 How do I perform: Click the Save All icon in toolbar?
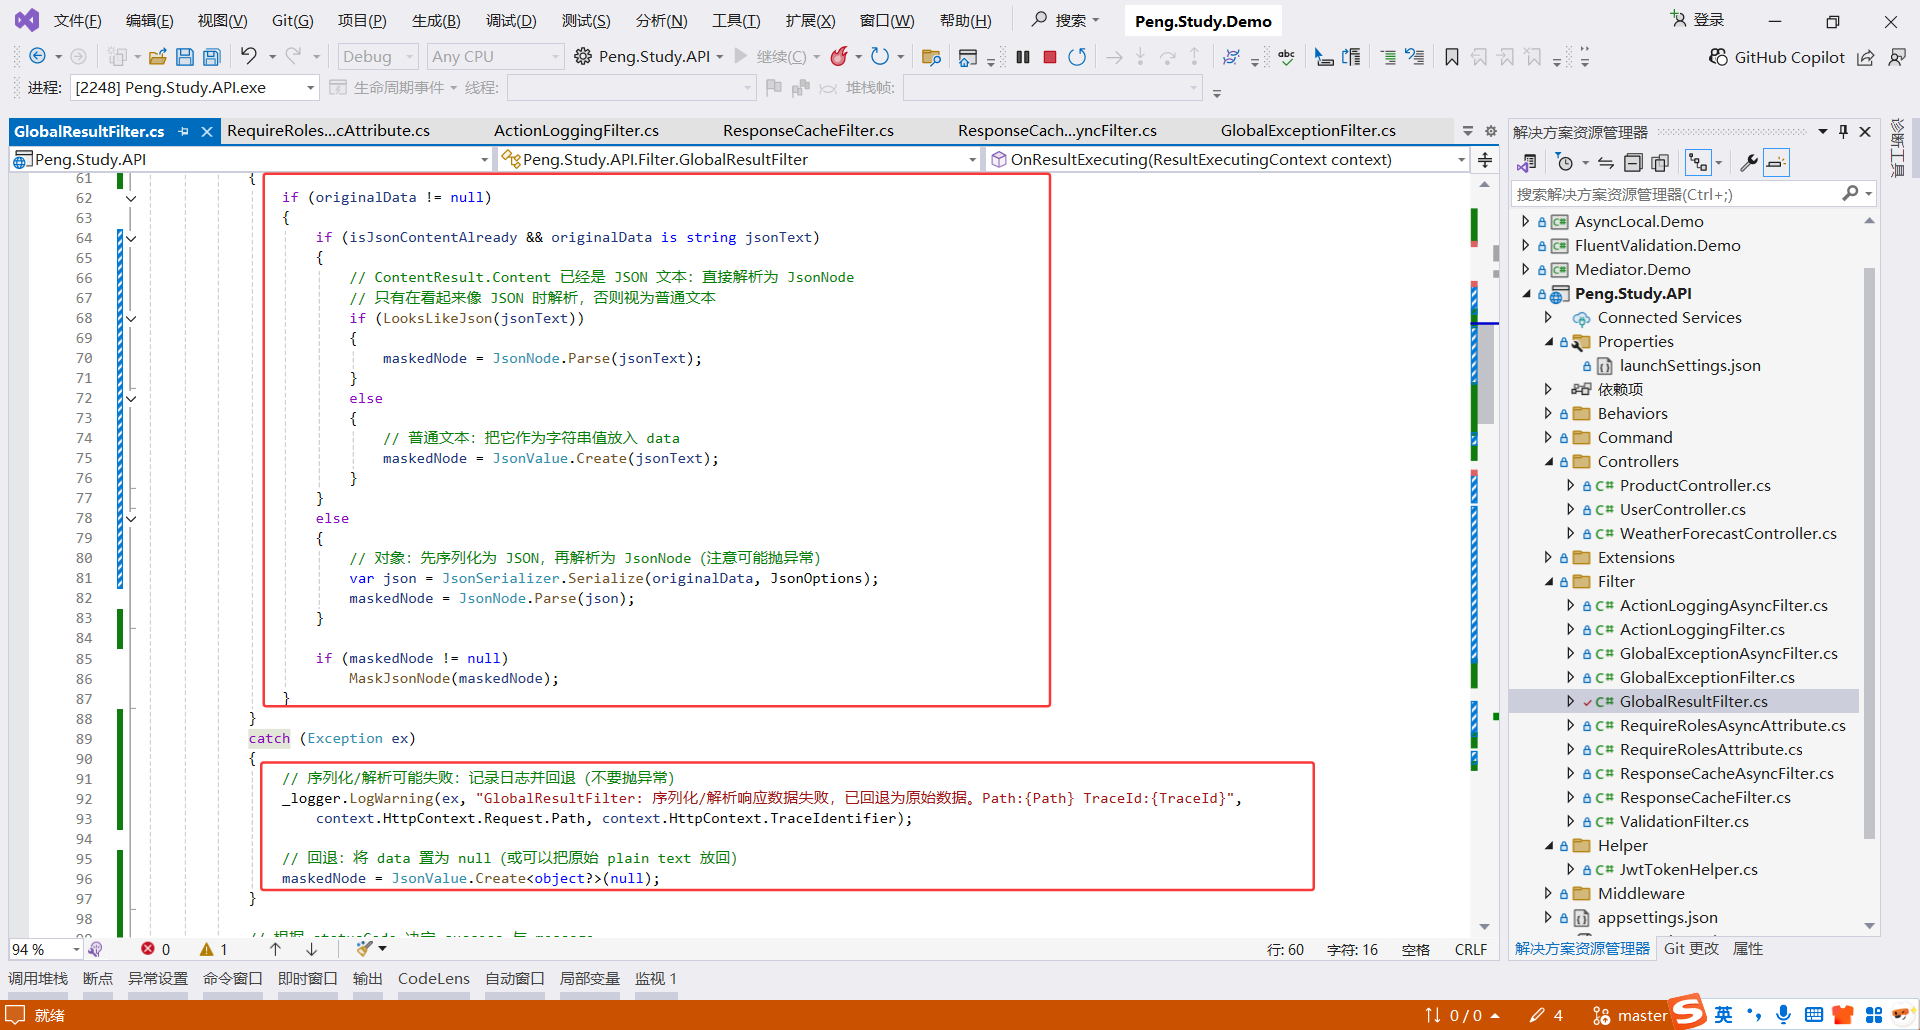pyautogui.click(x=211, y=57)
